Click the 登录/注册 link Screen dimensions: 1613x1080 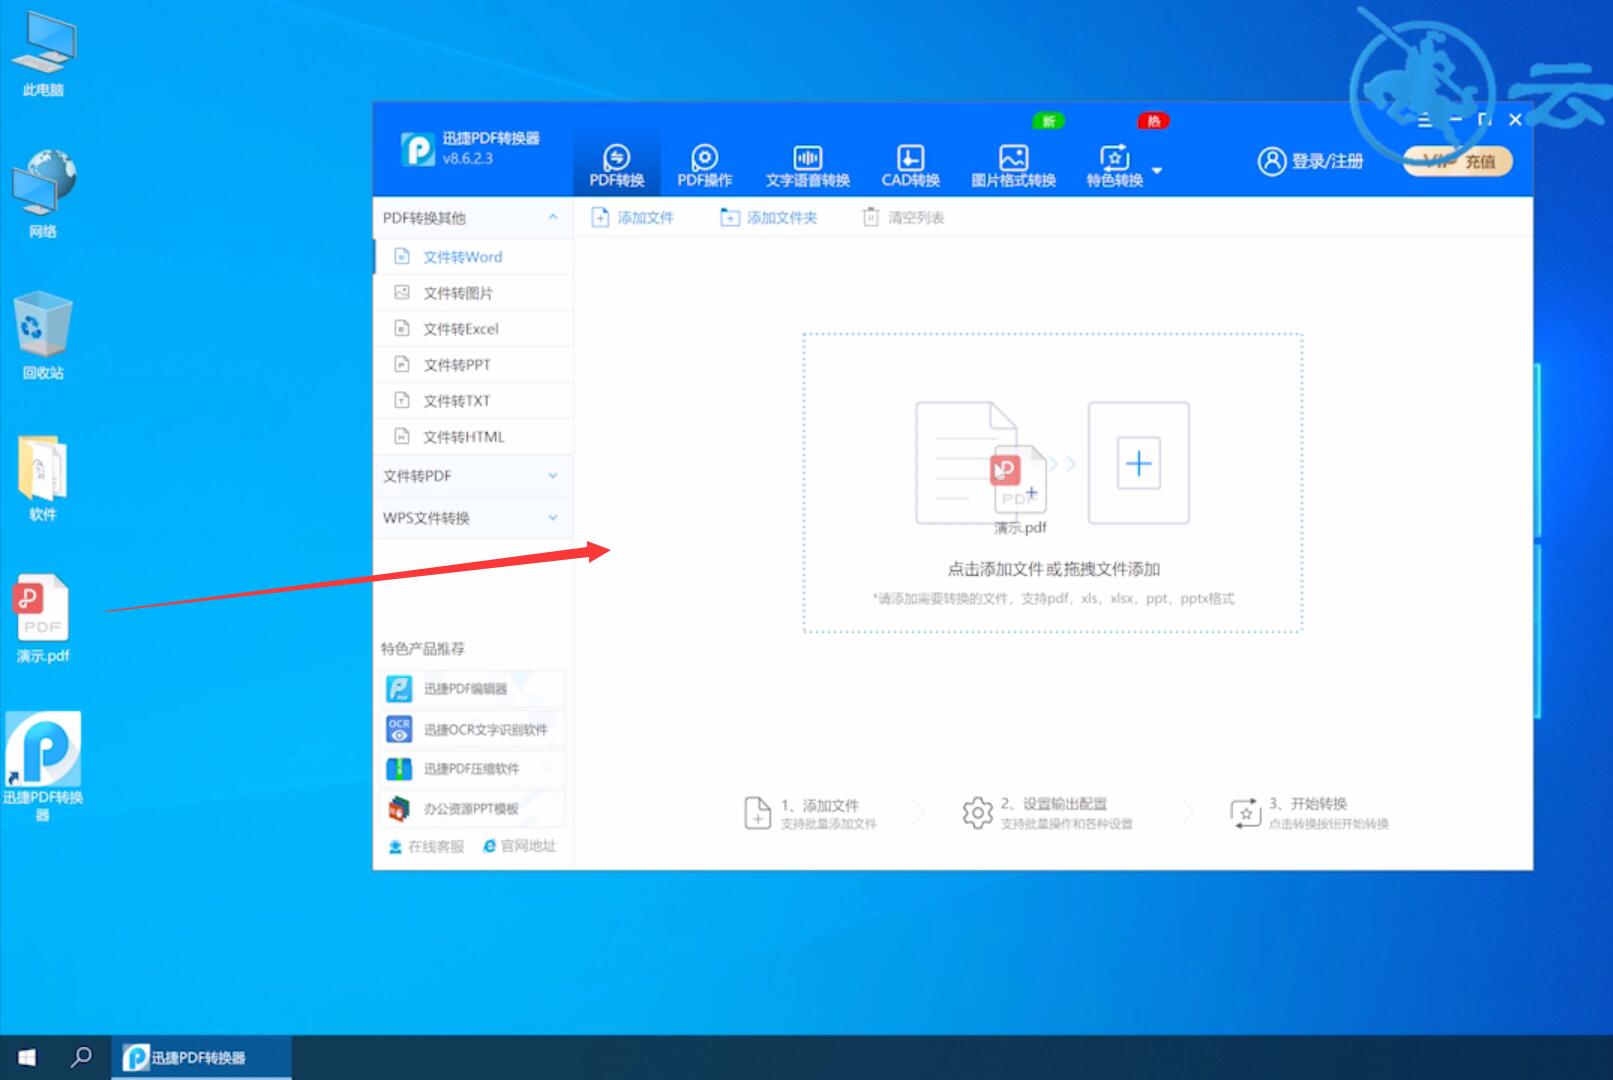pos(1327,161)
